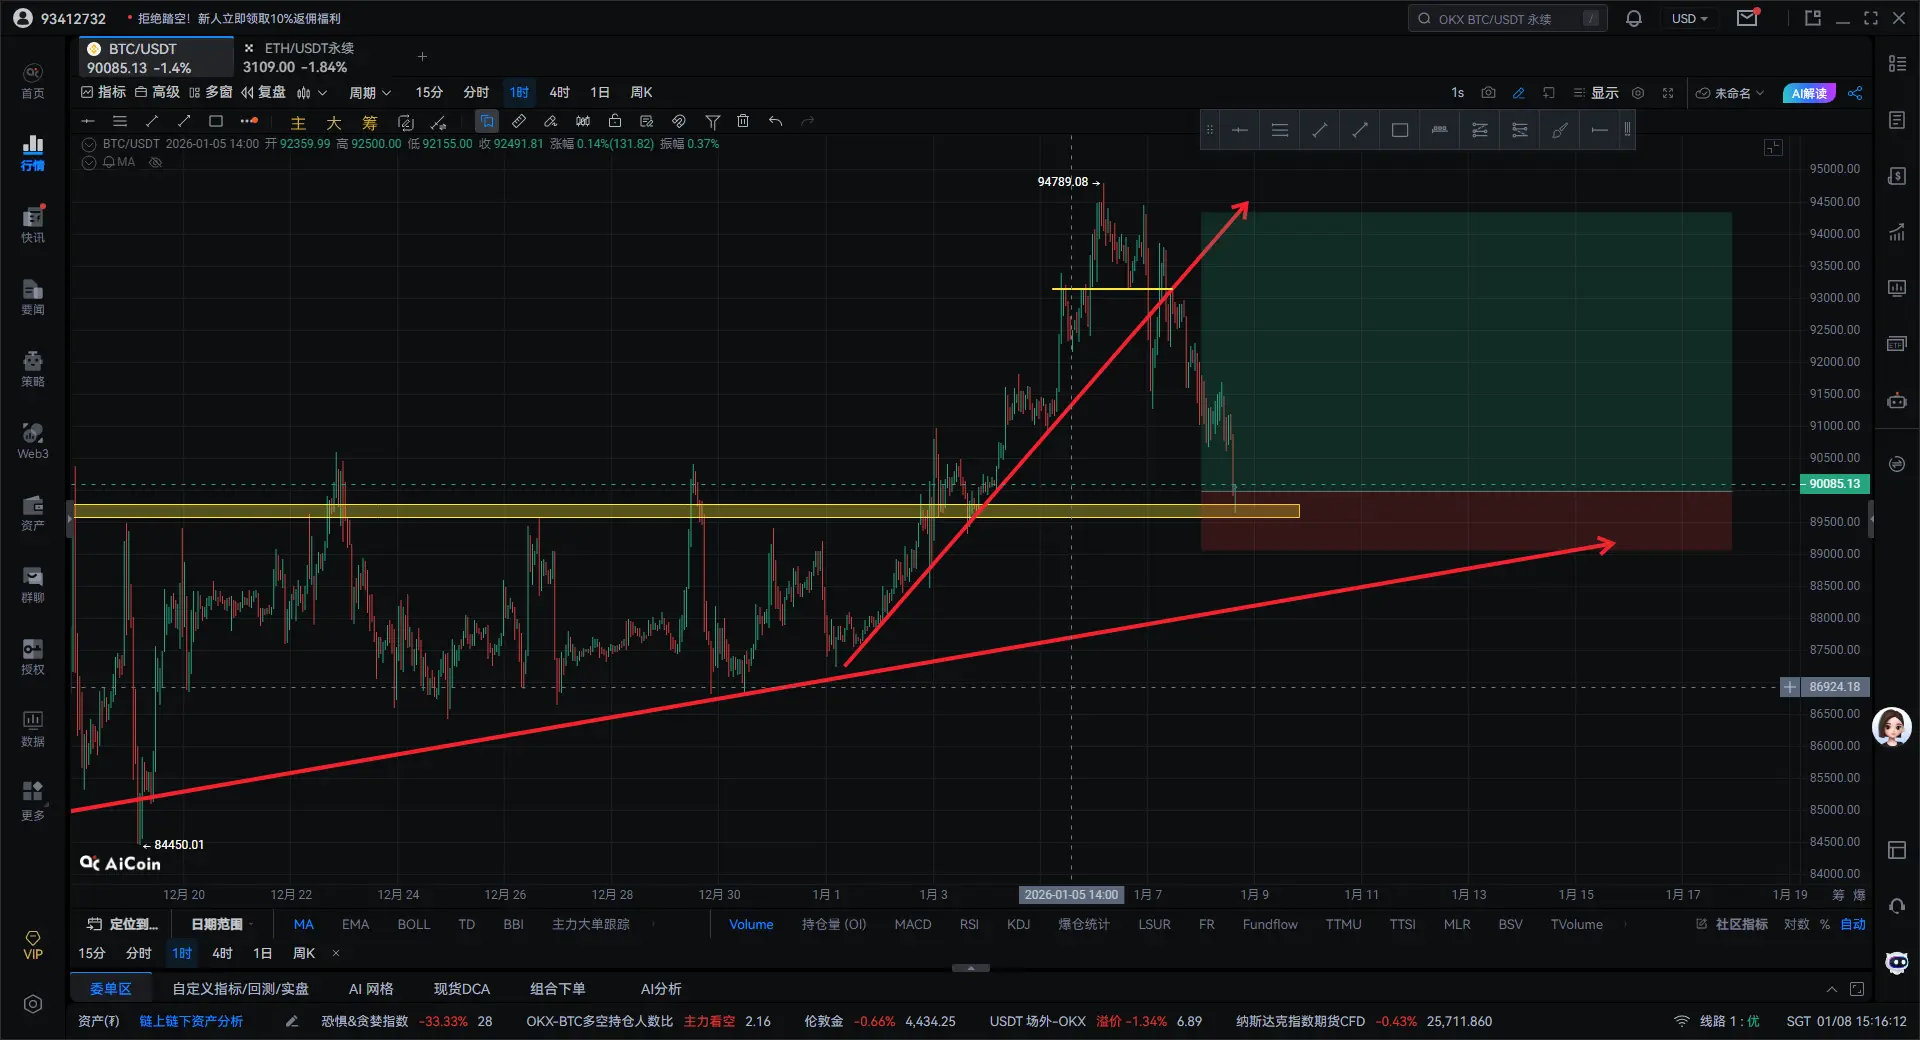
Task: Click the 定位到... locate button
Action: click(x=123, y=924)
